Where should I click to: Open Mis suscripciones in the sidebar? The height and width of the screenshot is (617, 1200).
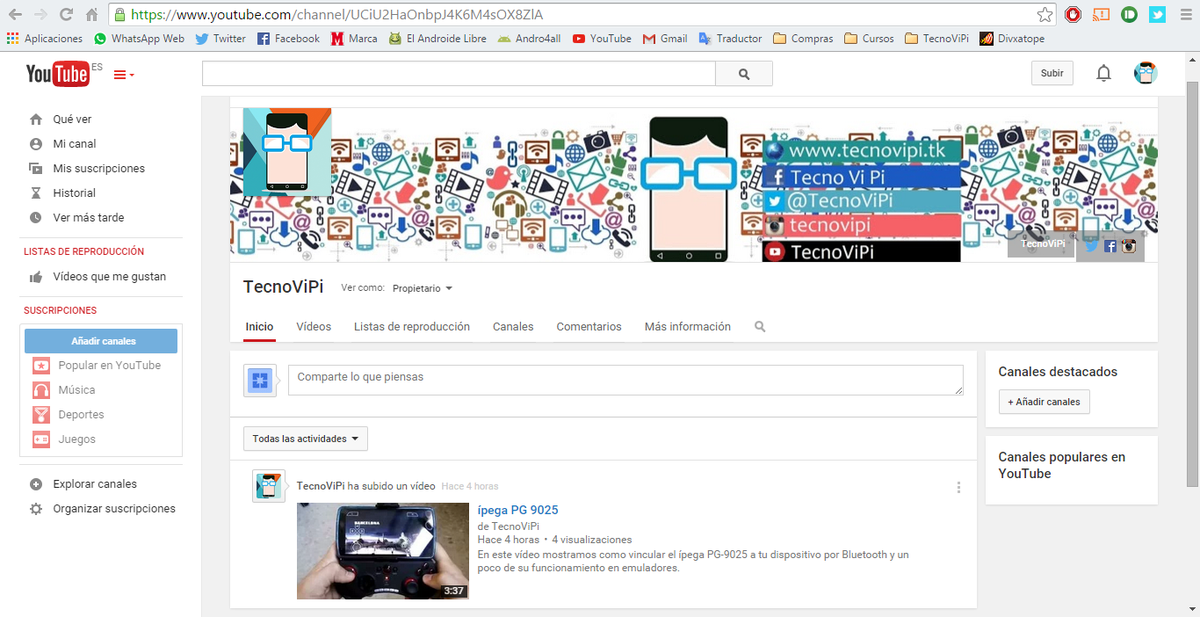[x=100, y=168]
